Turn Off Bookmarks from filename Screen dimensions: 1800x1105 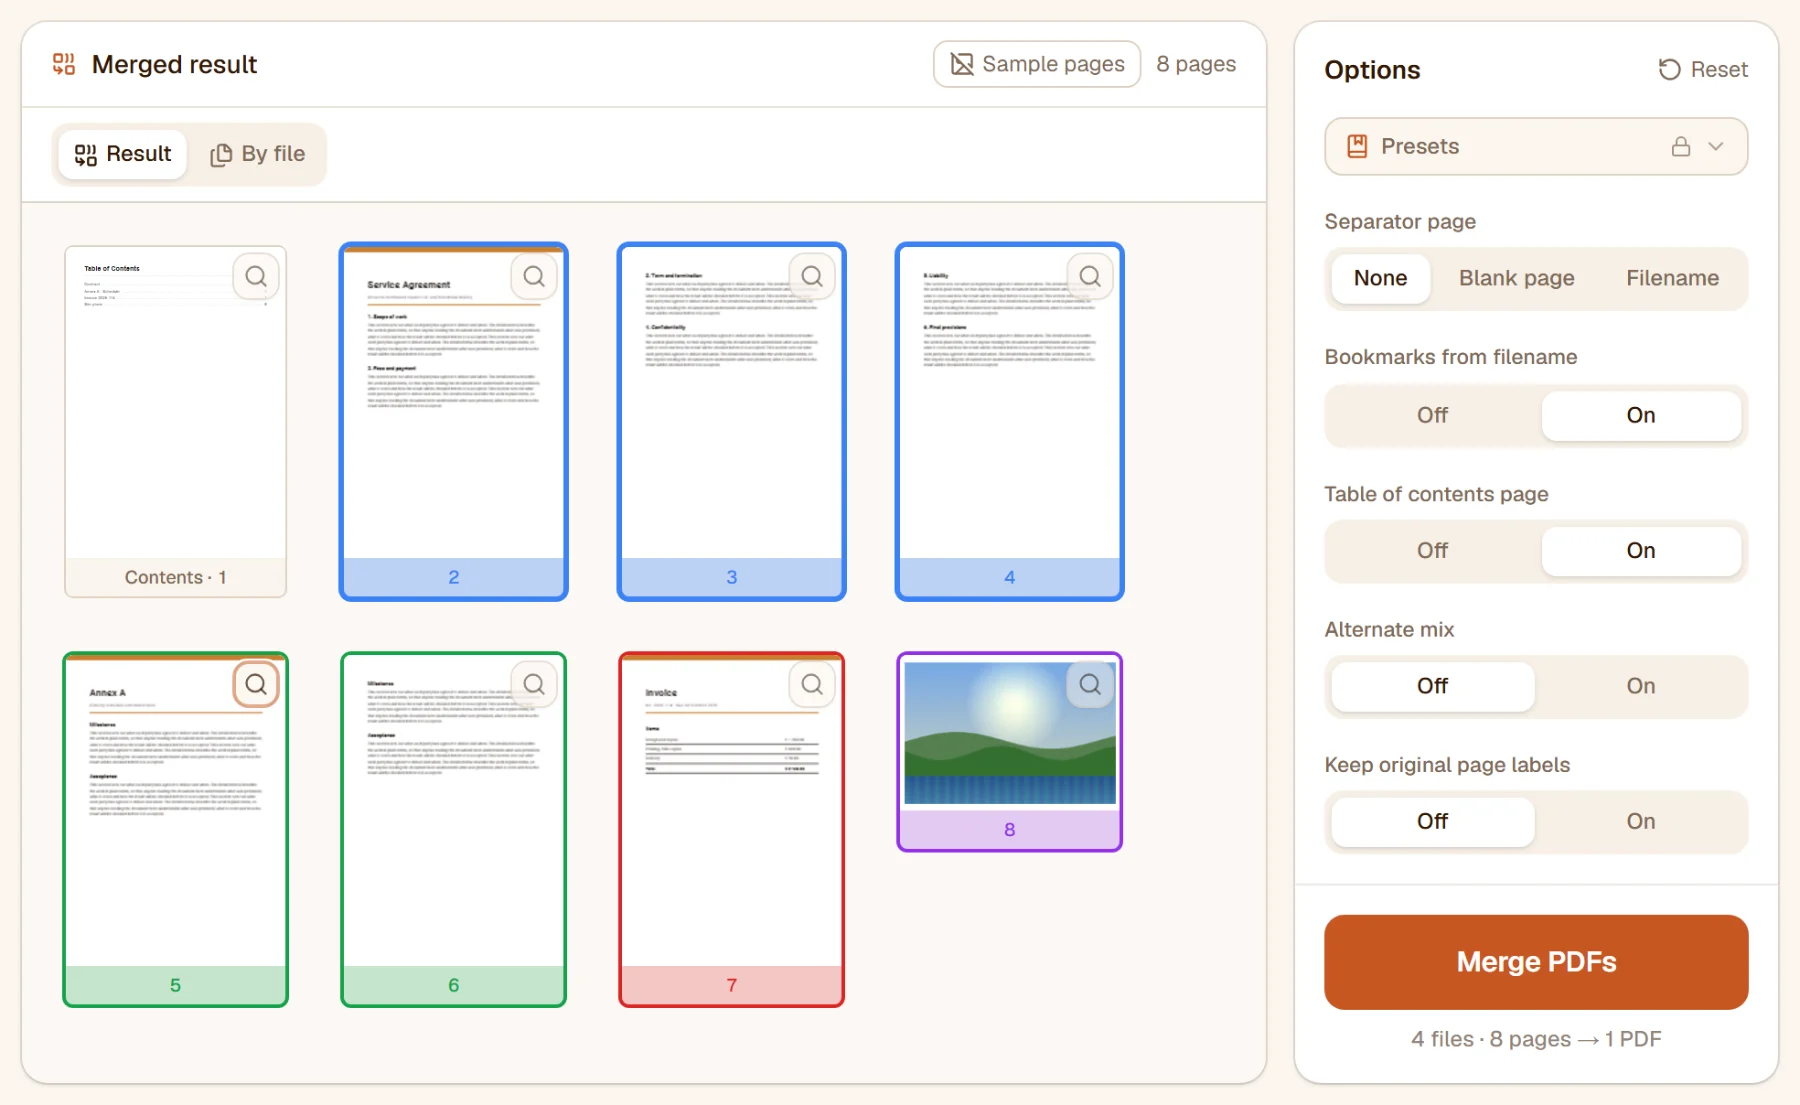1432,415
